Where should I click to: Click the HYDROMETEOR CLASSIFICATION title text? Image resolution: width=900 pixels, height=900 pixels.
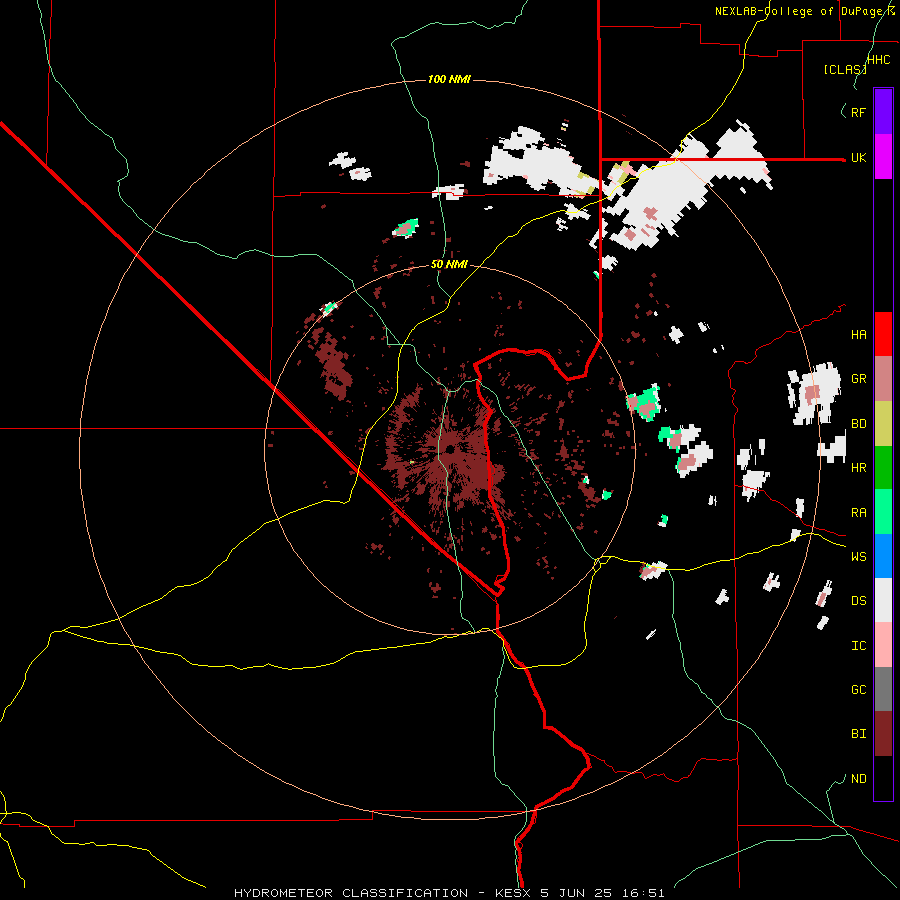coord(351,893)
